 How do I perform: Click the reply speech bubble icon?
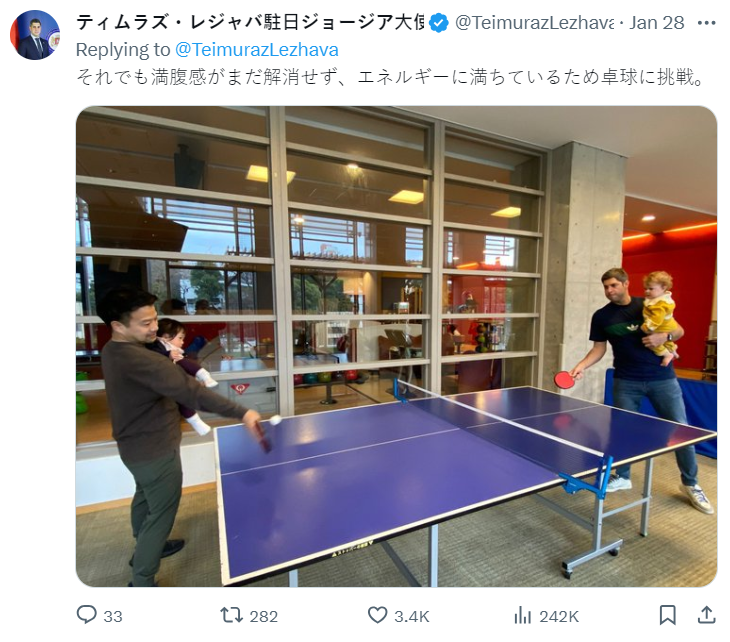(x=87, y=615)
